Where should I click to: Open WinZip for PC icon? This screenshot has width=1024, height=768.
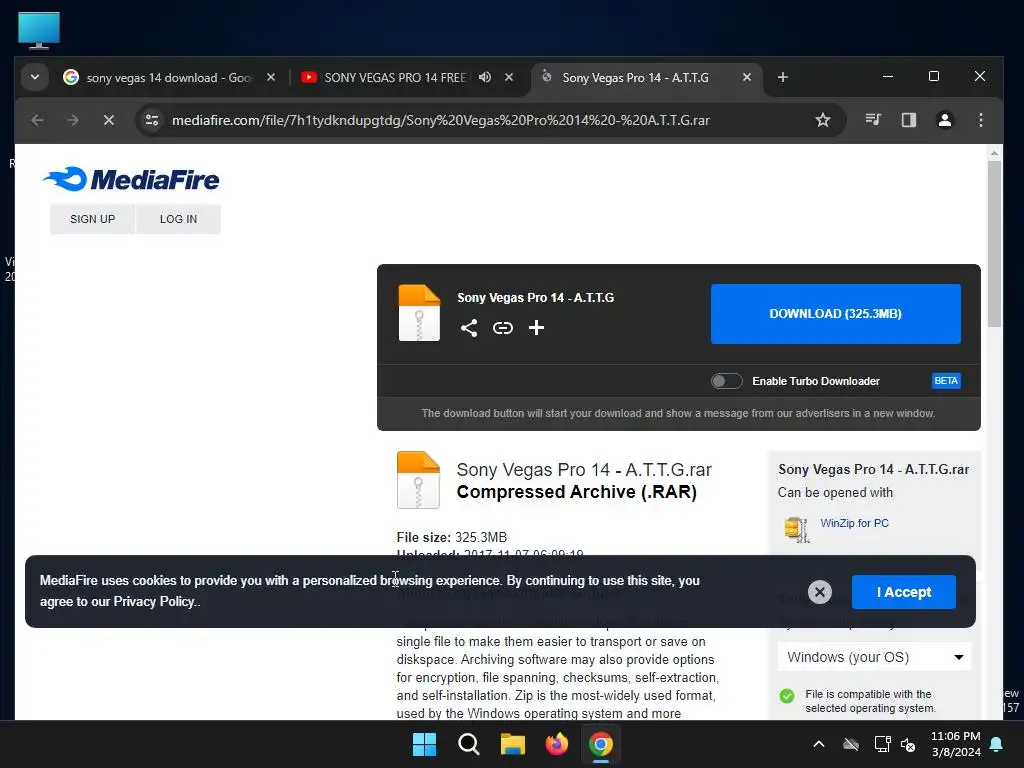tap(797, 530)
